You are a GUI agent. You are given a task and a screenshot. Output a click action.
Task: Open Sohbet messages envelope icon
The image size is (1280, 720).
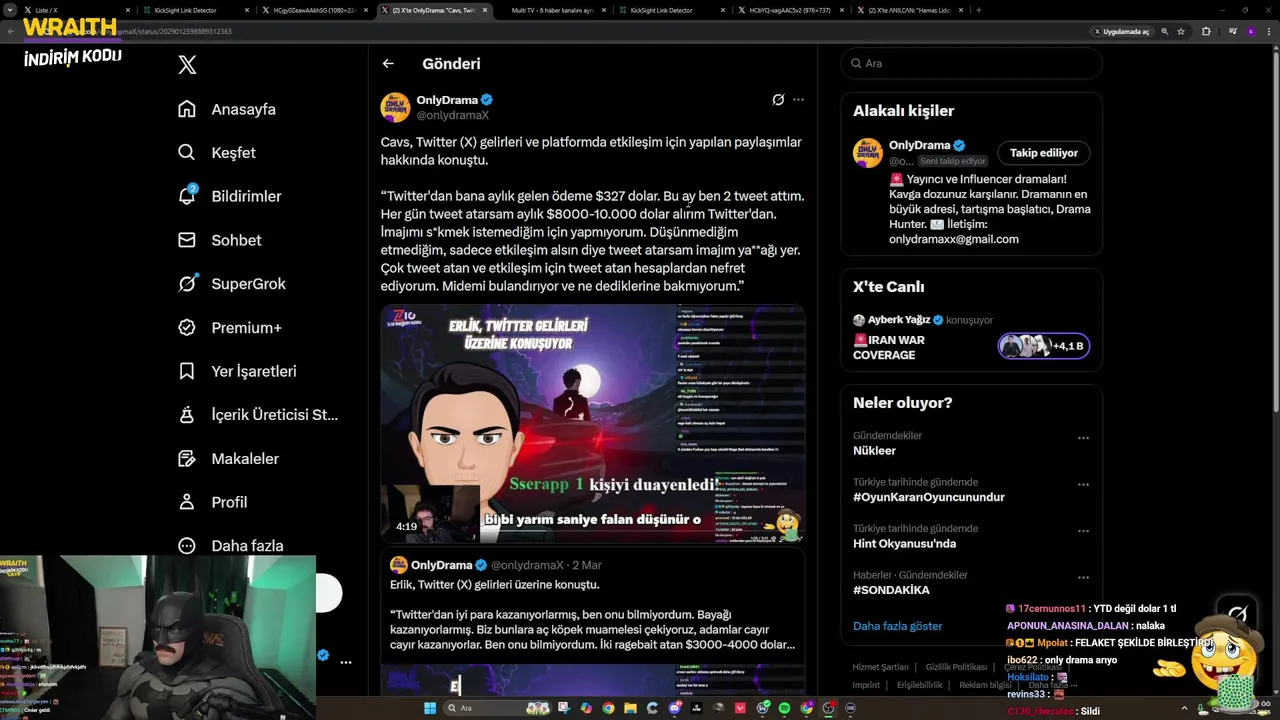187,240
